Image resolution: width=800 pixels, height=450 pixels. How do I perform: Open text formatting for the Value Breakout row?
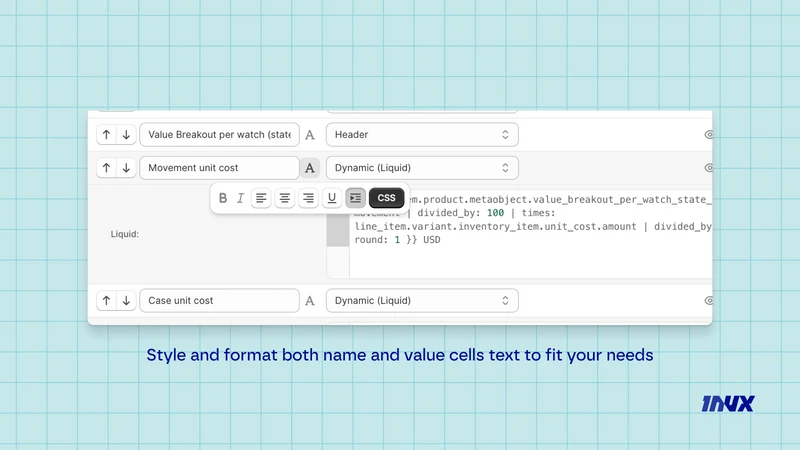coord(310,135)
